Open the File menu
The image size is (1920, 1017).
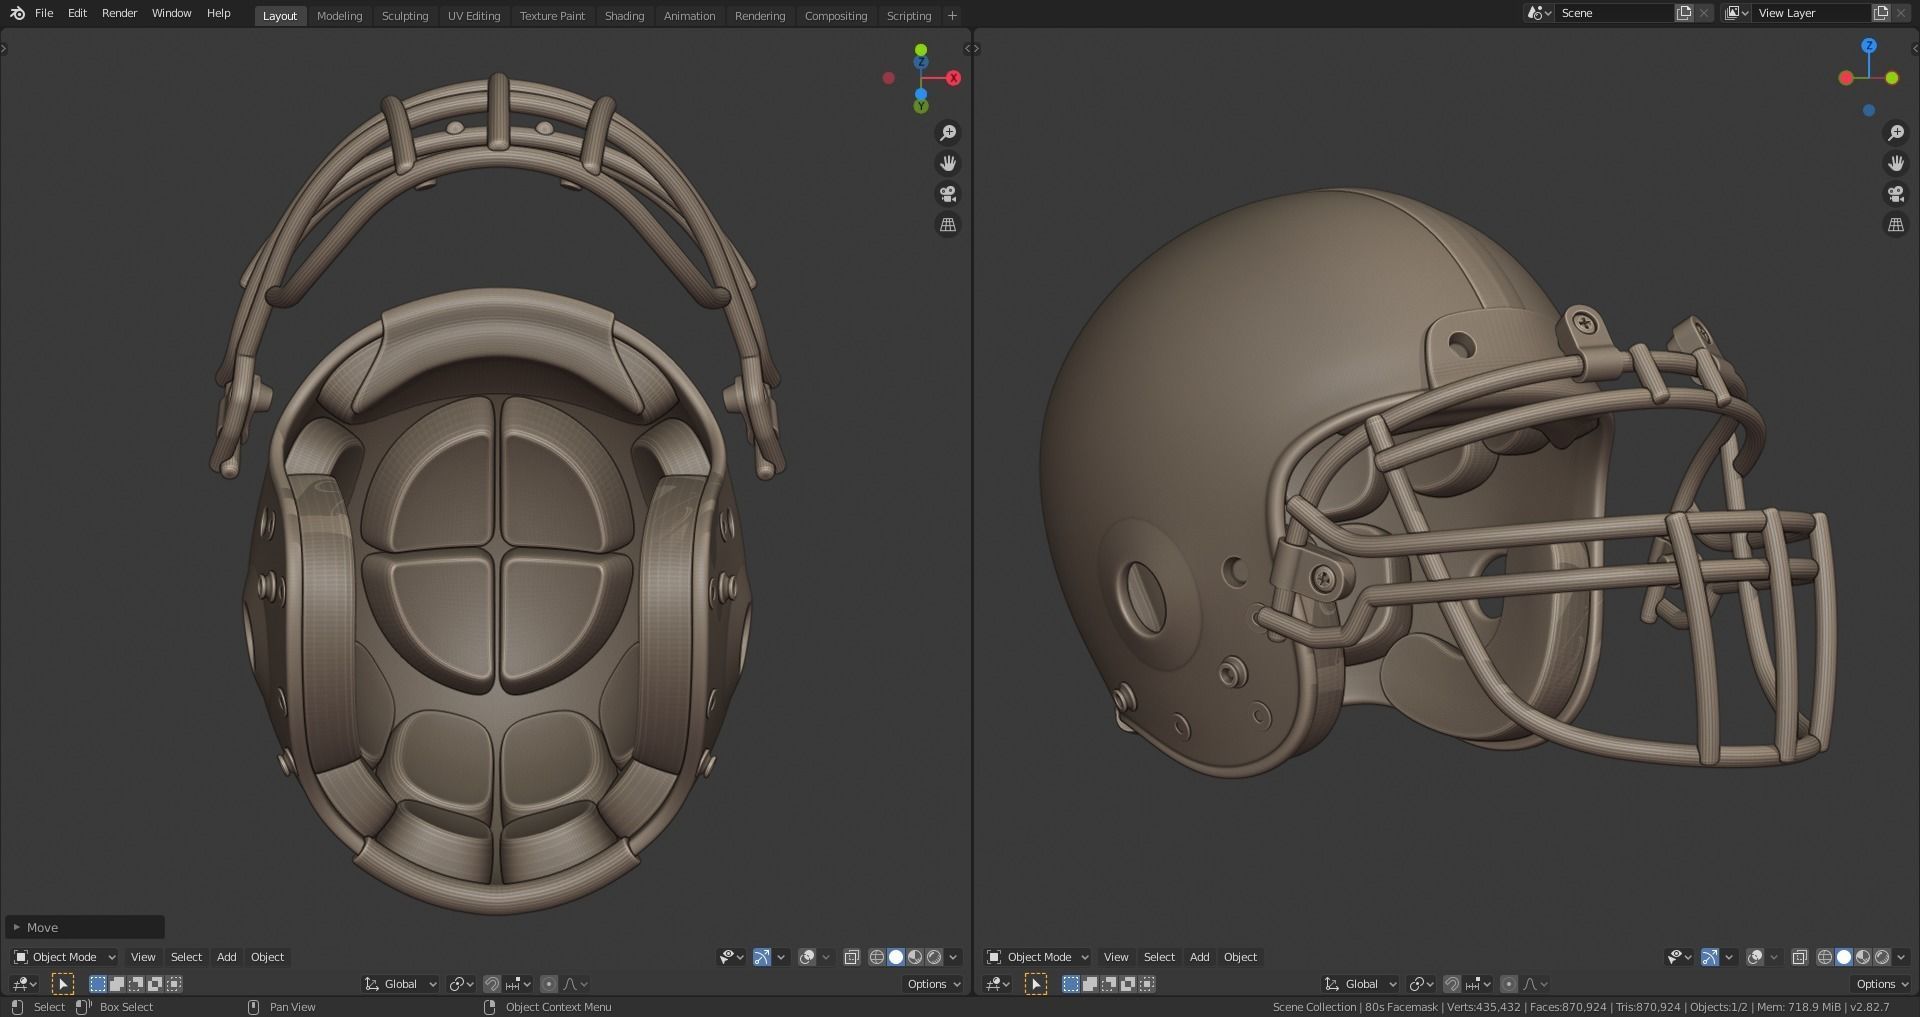point(44,13)
